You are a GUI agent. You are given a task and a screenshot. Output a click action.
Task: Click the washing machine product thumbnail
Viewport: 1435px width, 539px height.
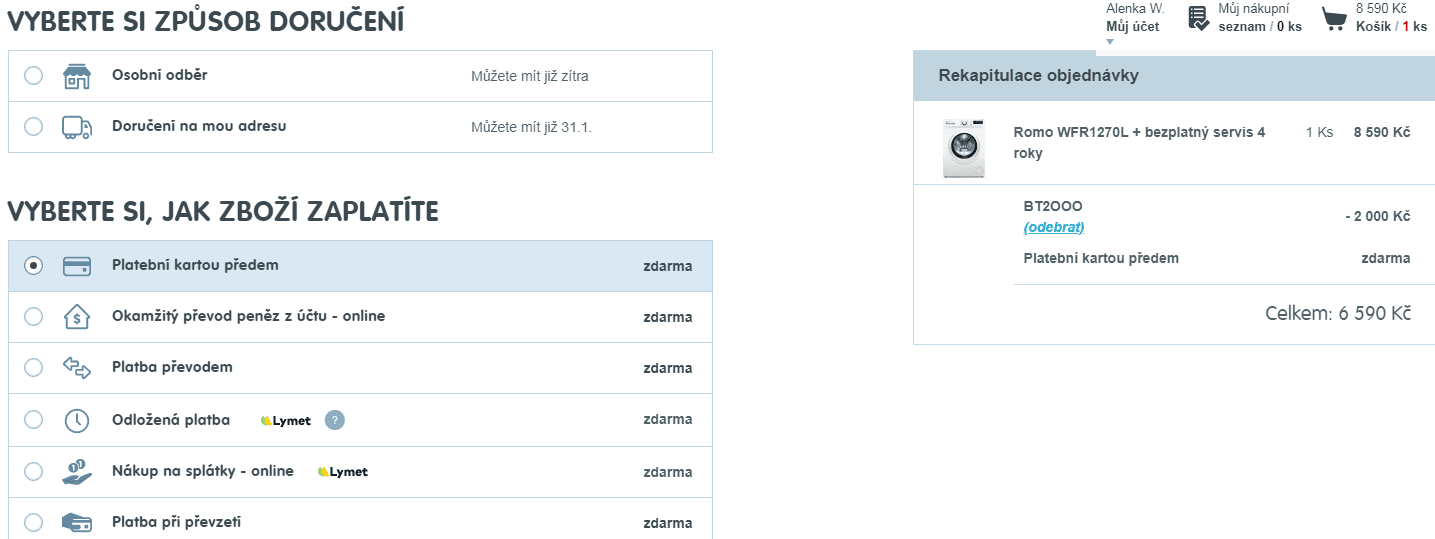click(x=964, y=148)
